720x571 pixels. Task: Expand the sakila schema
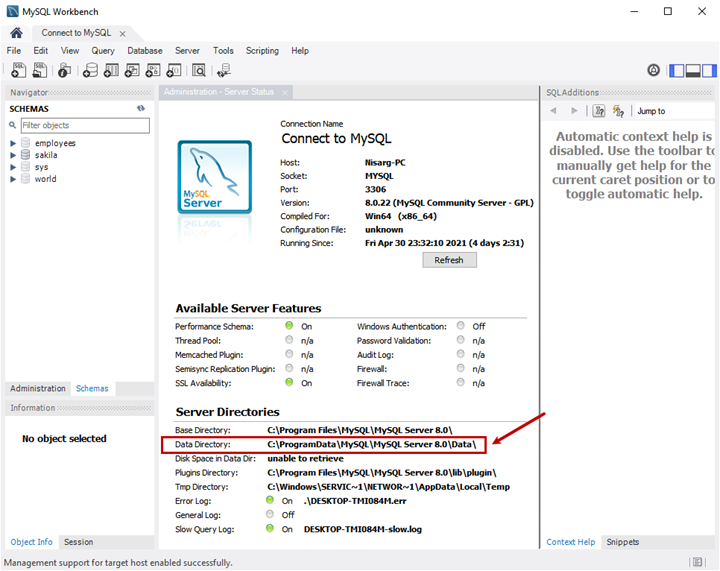click(x=13, y=155)
